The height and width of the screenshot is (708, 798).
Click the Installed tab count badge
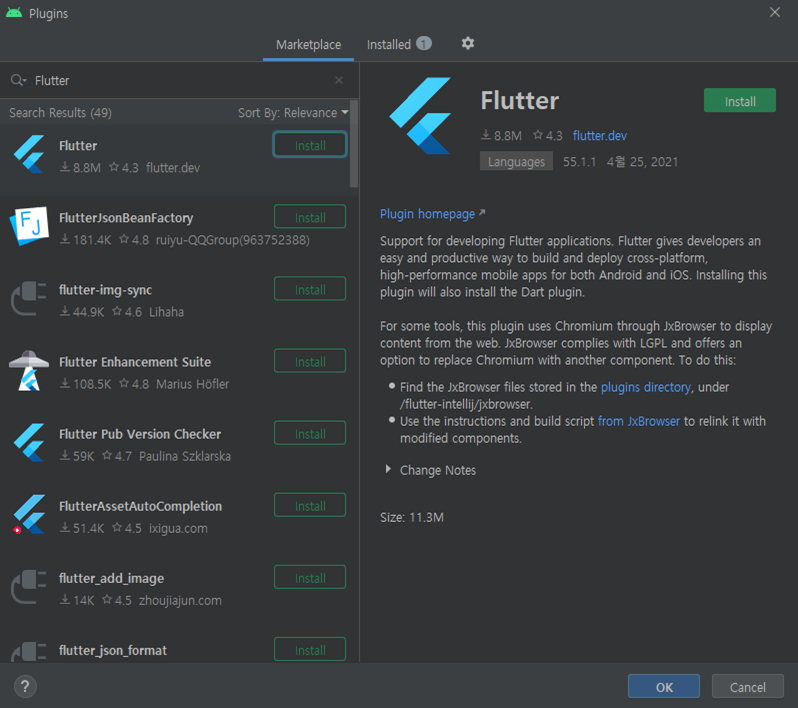click(x=423, y=43)
